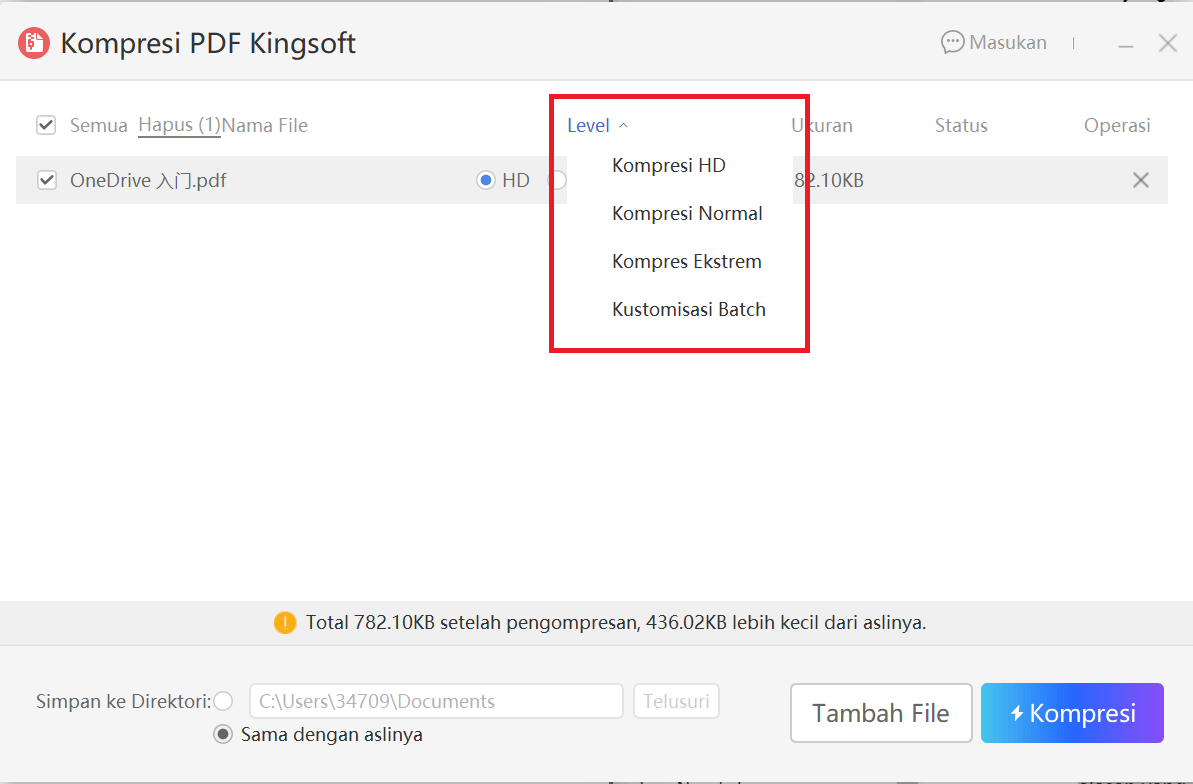Collapse the Level dropdown via its chevron
1193x784 pixels.
point(624,125)
